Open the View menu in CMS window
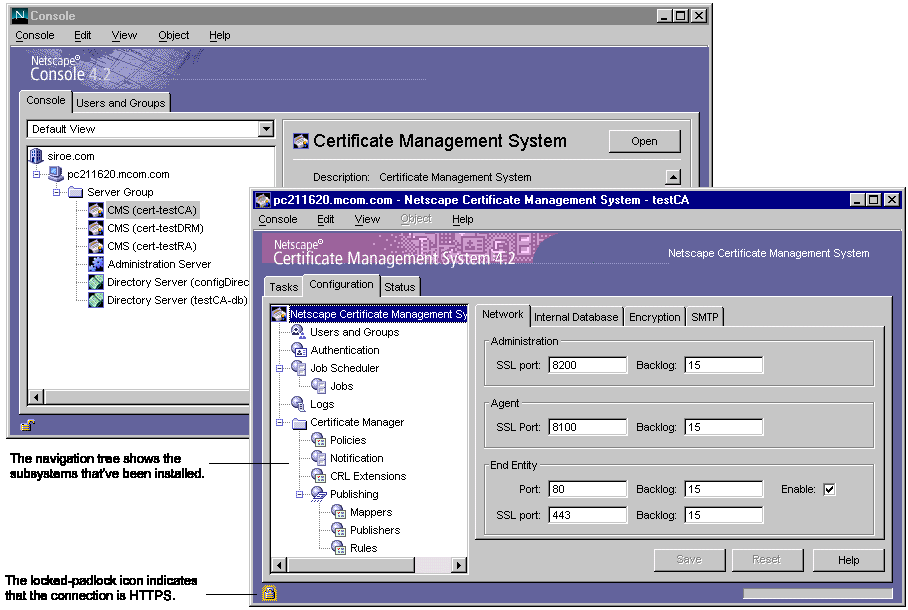908x610 pixels. (x=367, y=219)
